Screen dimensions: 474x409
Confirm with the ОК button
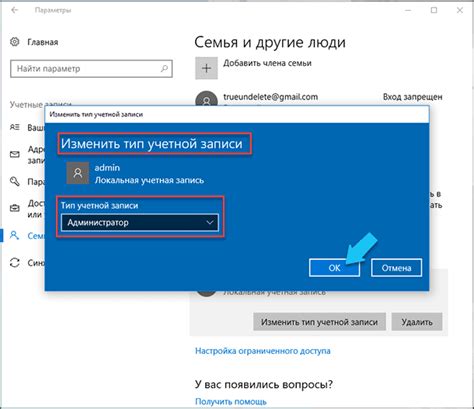(x=334, y=268)
